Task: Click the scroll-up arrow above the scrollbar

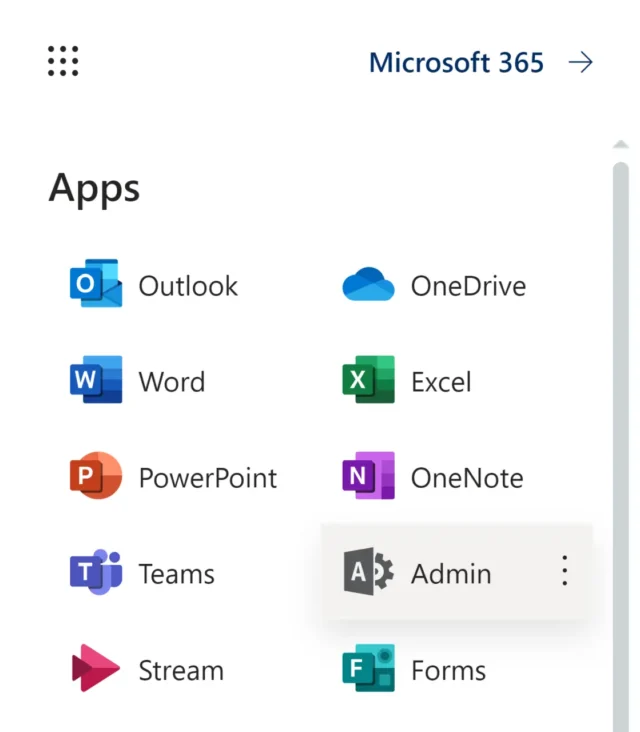Action: click(x=621, y=146)
